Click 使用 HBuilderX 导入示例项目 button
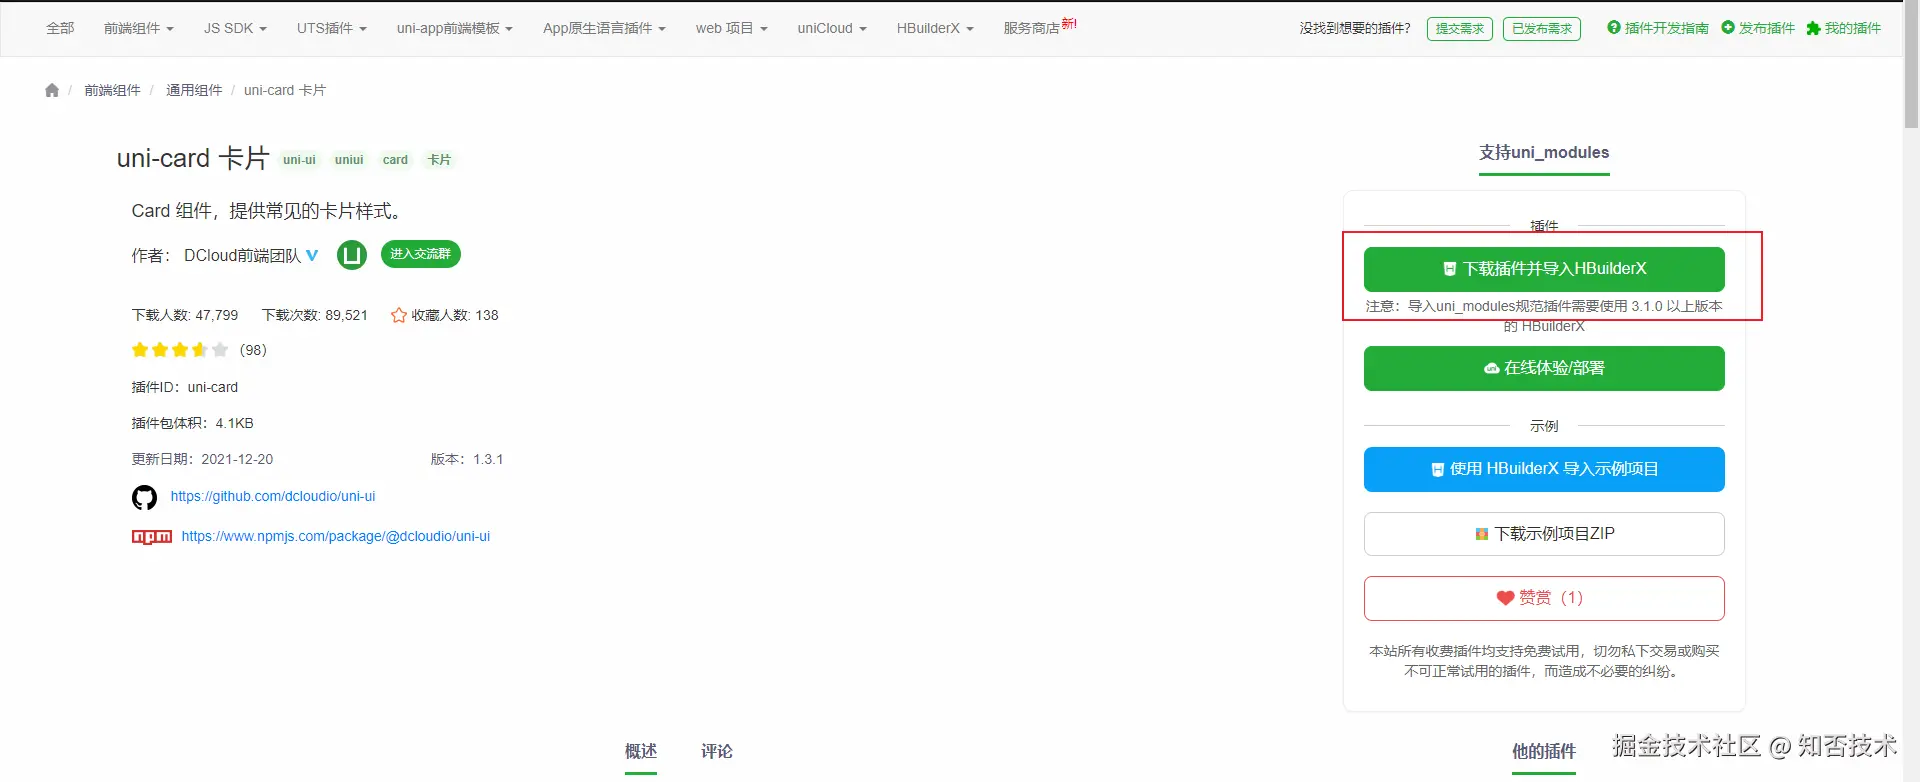This screenshot has width=1920, height=782. click(x=1544, y=469)
